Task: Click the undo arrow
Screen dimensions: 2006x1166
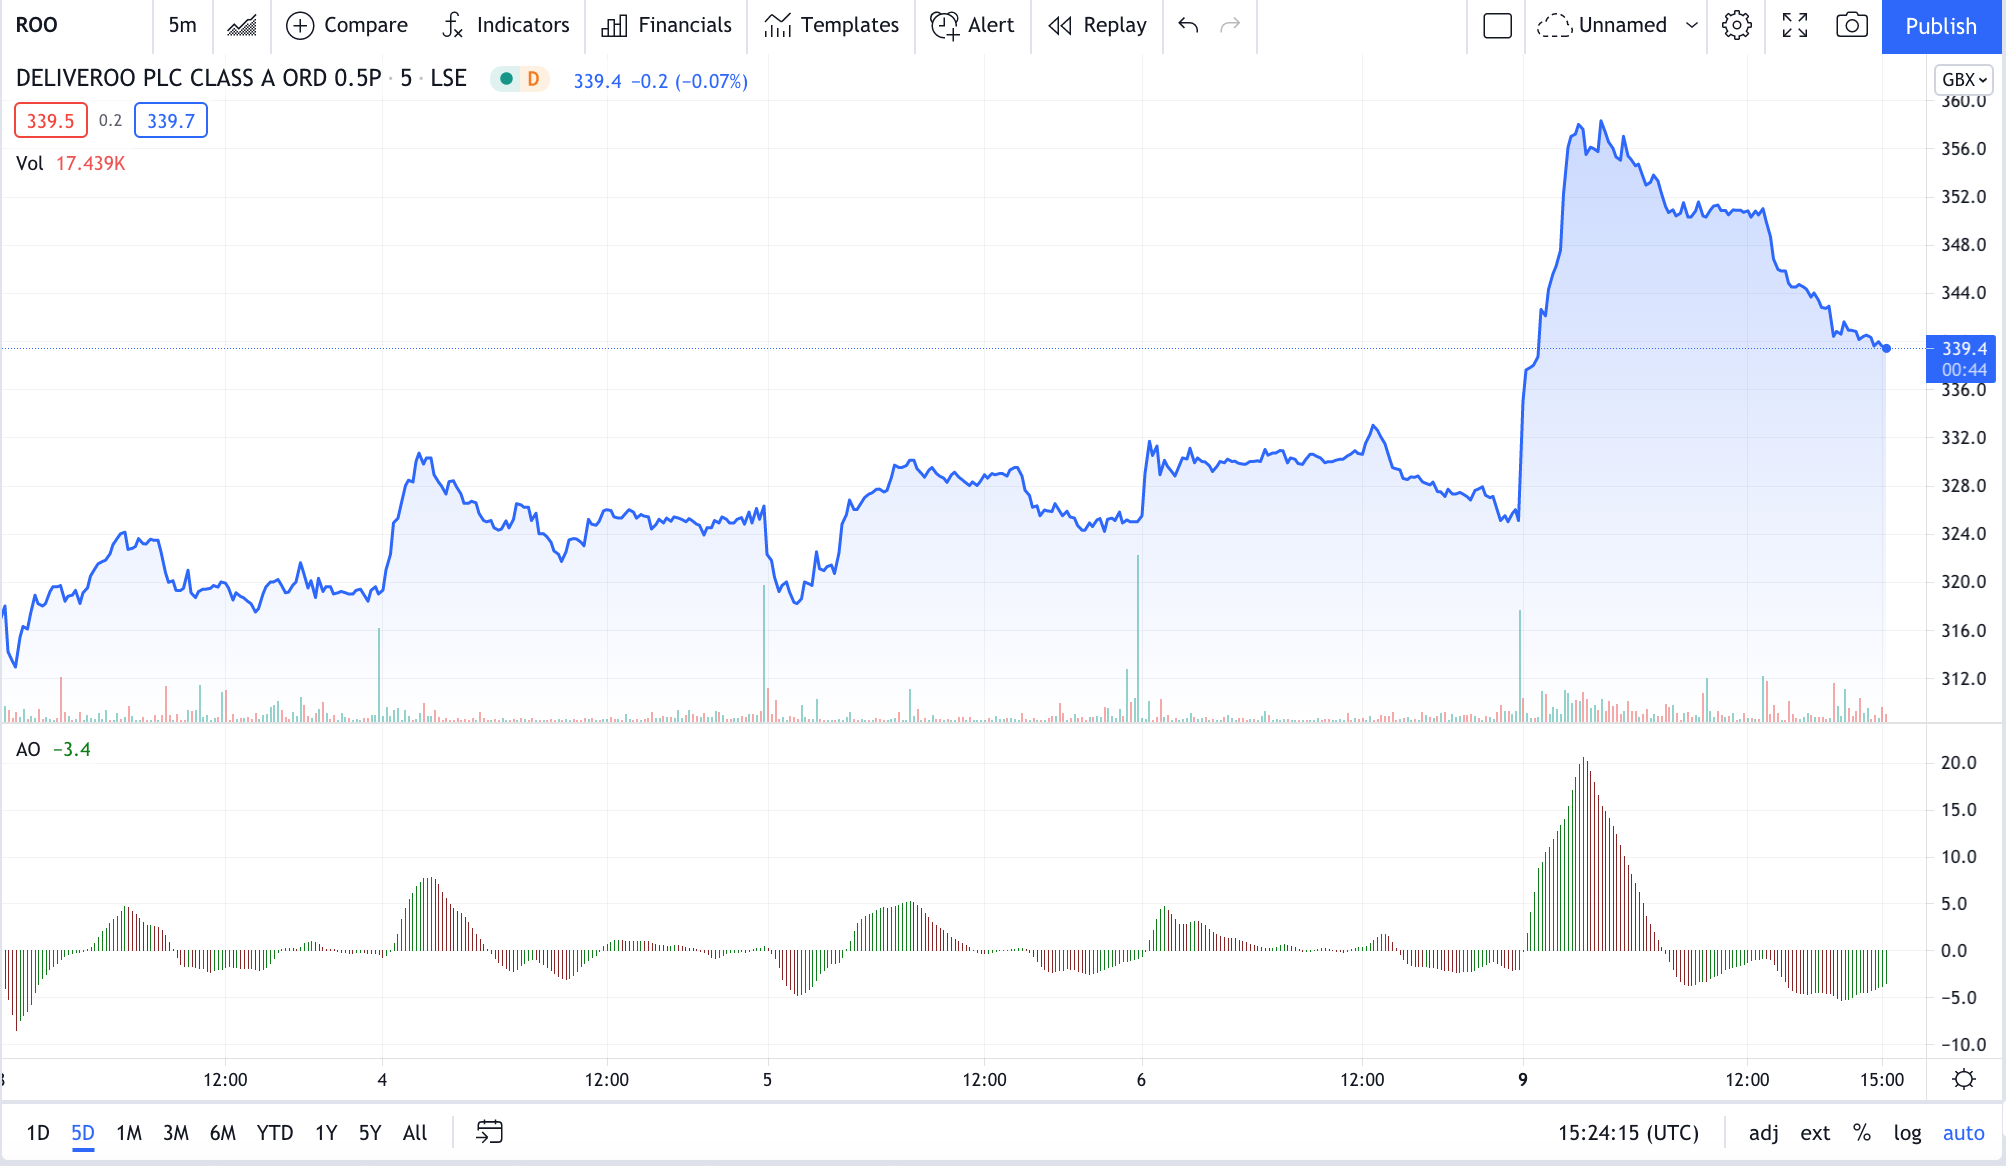Action: (1188, 25)
